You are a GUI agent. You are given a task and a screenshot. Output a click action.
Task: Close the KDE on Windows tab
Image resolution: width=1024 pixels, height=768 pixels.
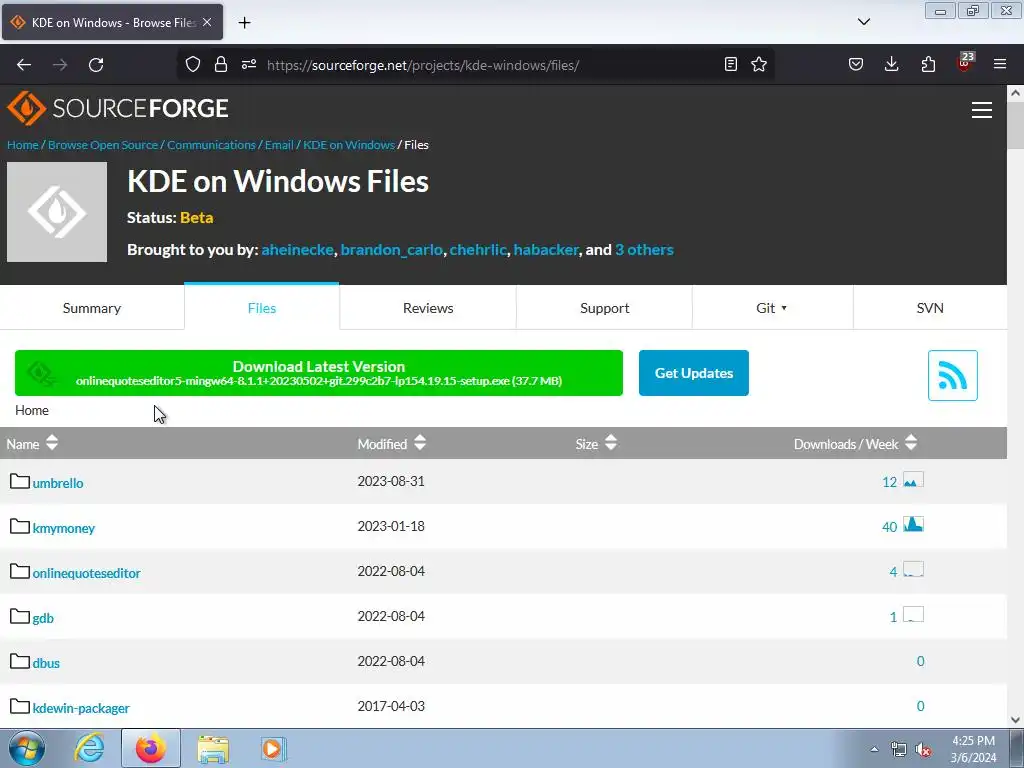(207, 22)
